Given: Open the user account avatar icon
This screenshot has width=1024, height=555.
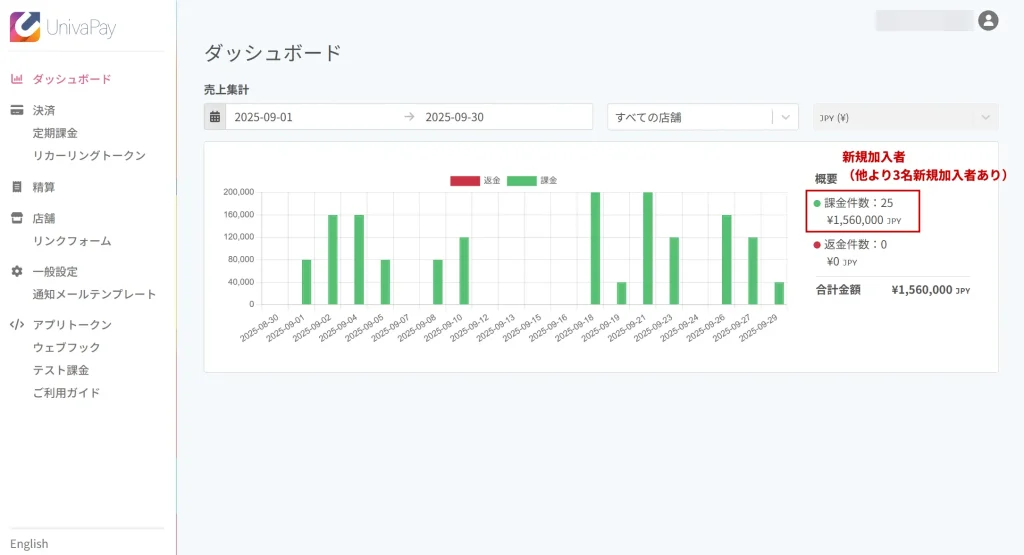Looking at the screenshot, I should (x=988, y=20).
